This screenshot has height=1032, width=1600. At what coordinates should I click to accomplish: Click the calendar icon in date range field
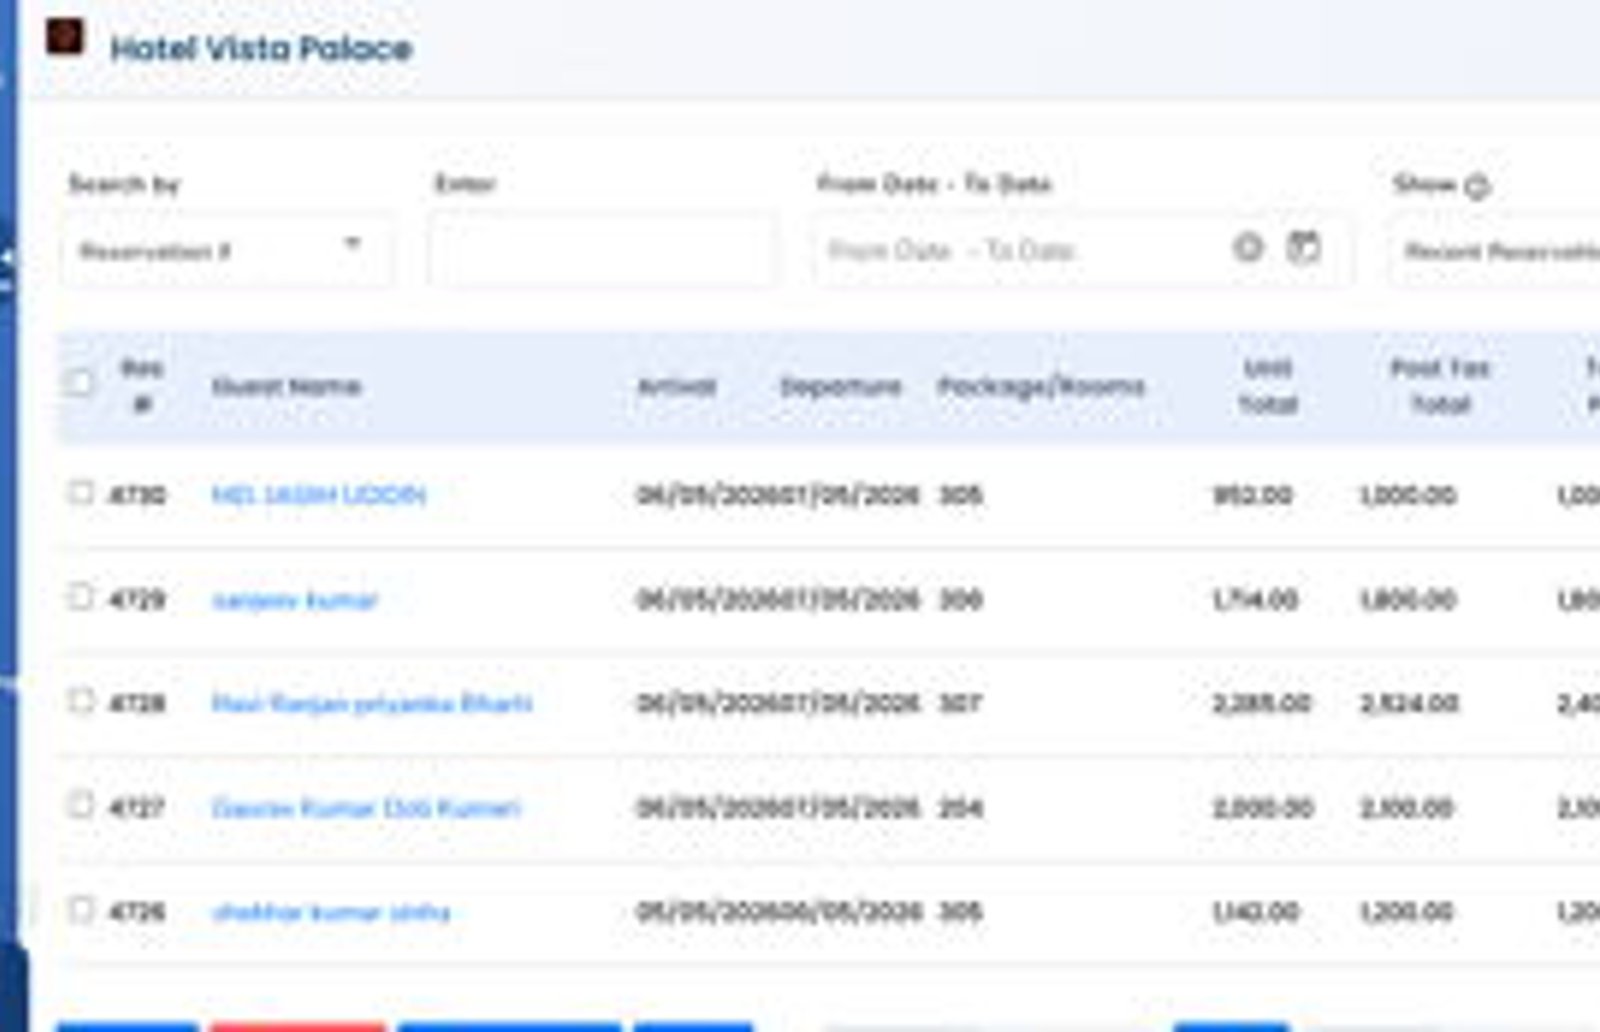point(1303,247)
